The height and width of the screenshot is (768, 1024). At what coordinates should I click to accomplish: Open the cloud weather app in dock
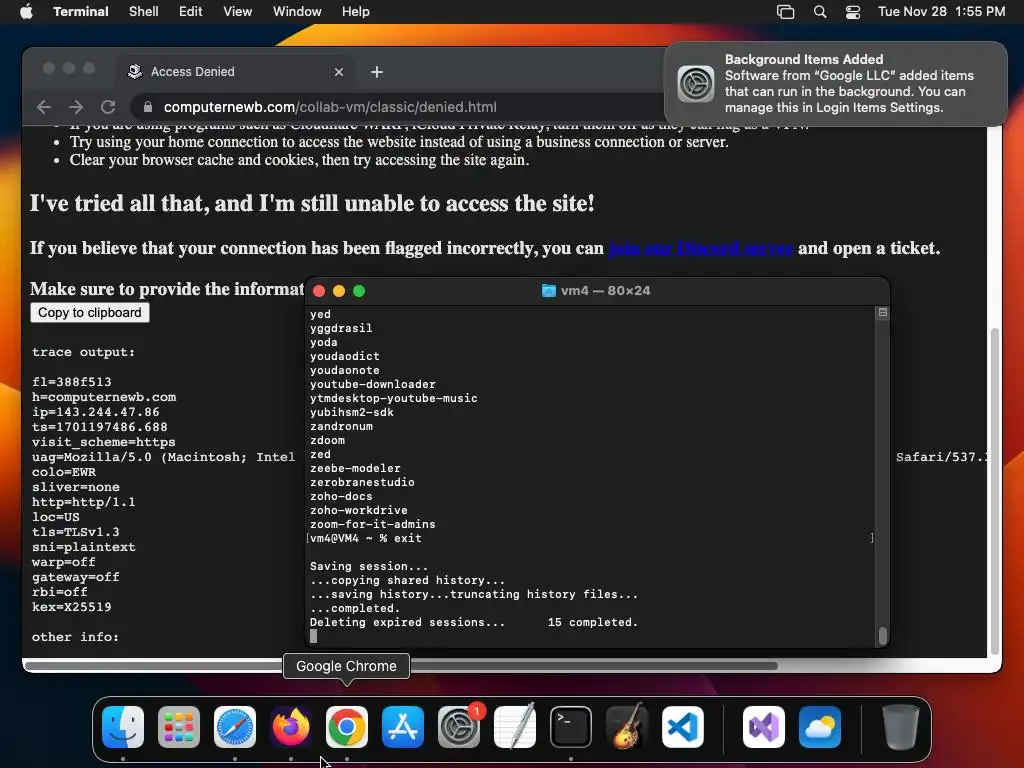[x=820, y=727]
